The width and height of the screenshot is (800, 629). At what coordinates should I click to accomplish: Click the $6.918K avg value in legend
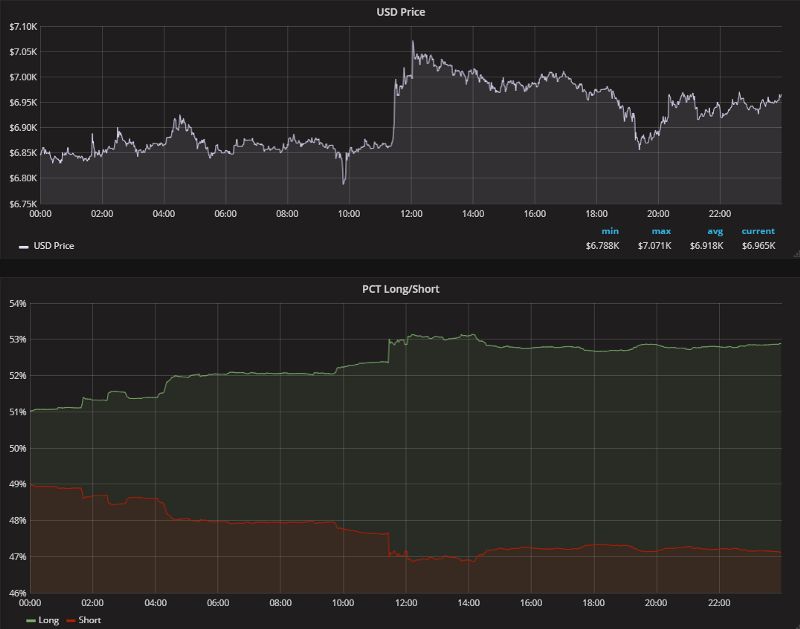coord(707,245)
